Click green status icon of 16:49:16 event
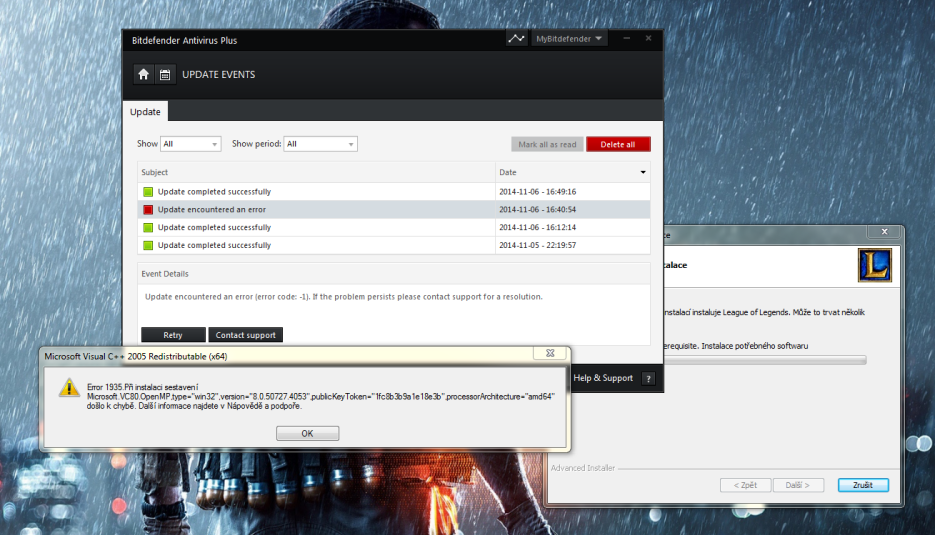Screen dimensions: 935x535 click(148, 191)
